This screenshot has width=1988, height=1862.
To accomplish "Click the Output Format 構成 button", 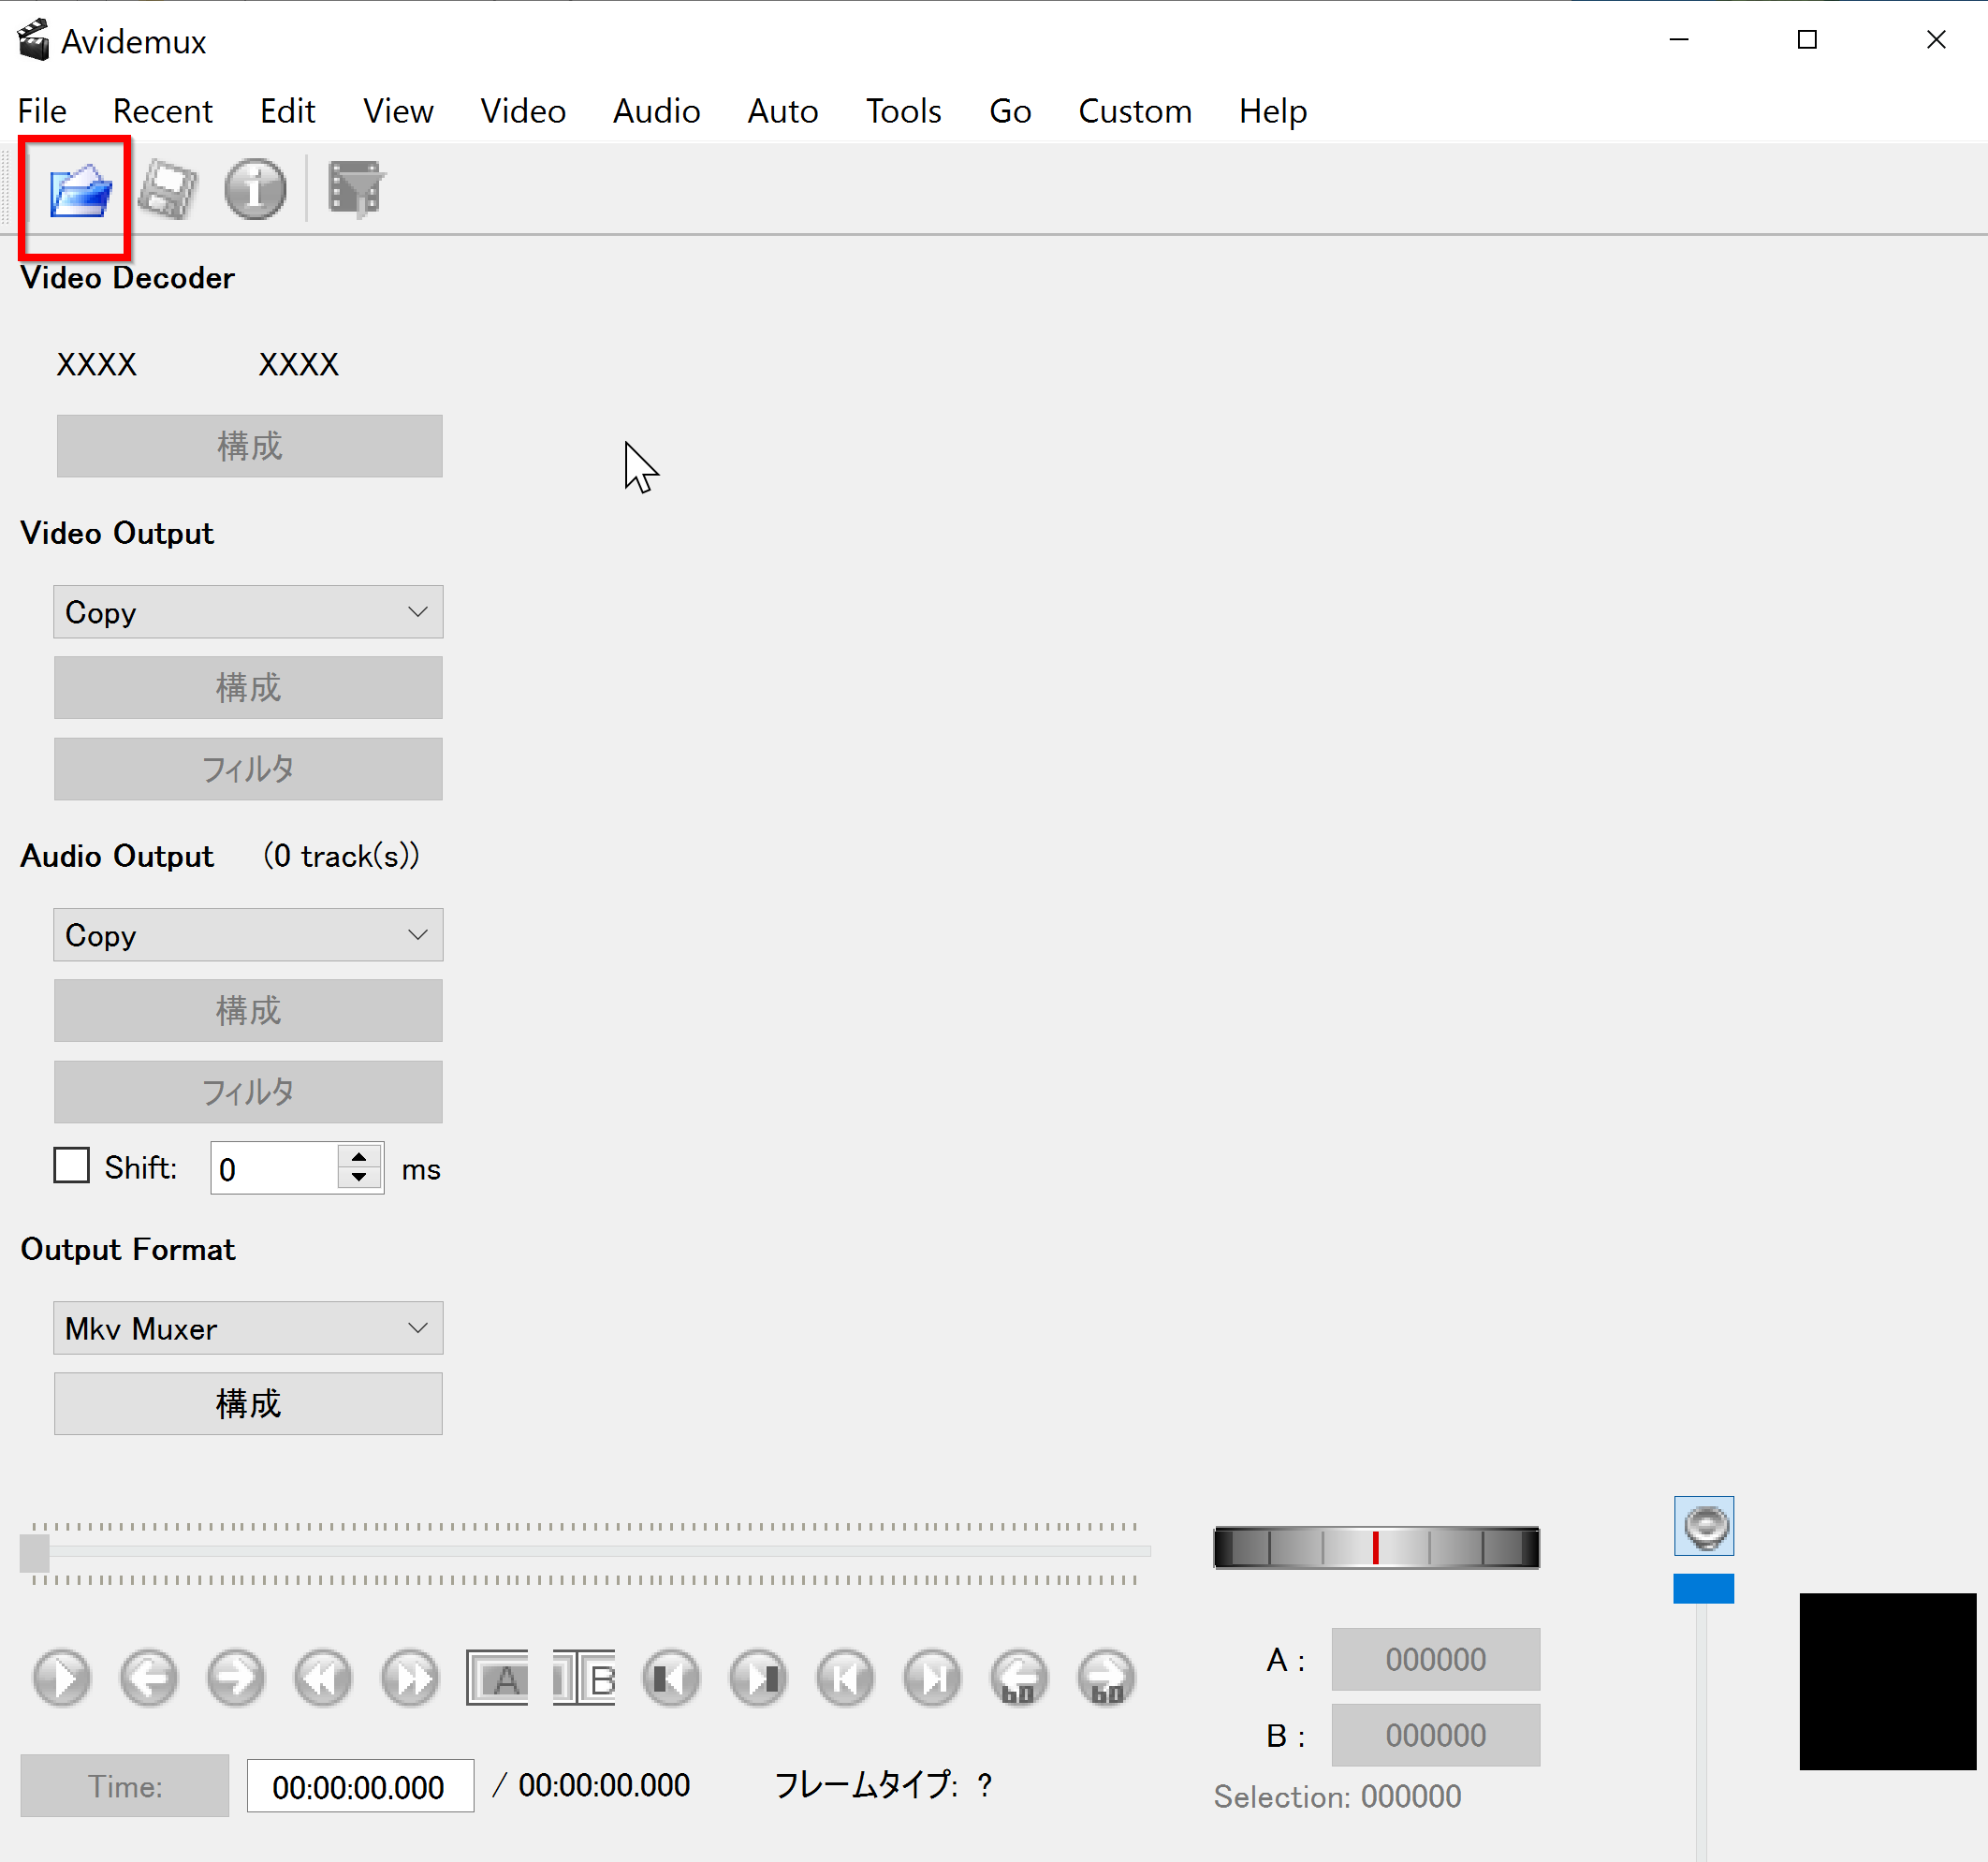I will pyautogui.click(x=249, y=1403).
